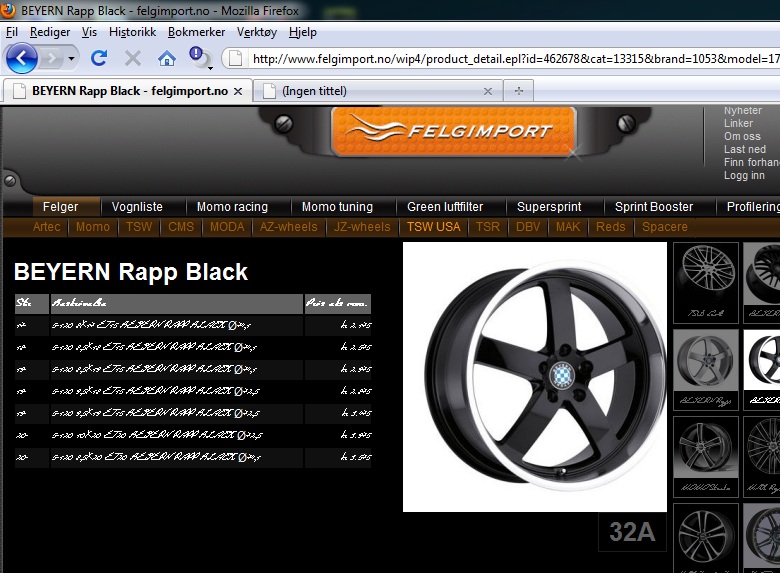Screen dimensions: 780x573
Task: Select Momo racing in navigation bar
Action: (x=232, y=207)
